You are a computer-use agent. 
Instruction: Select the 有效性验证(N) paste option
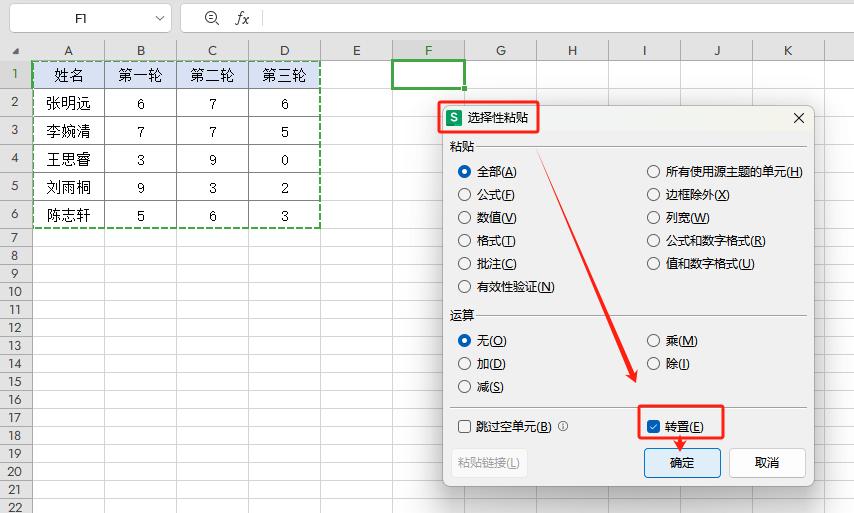[x=507, y=286]
